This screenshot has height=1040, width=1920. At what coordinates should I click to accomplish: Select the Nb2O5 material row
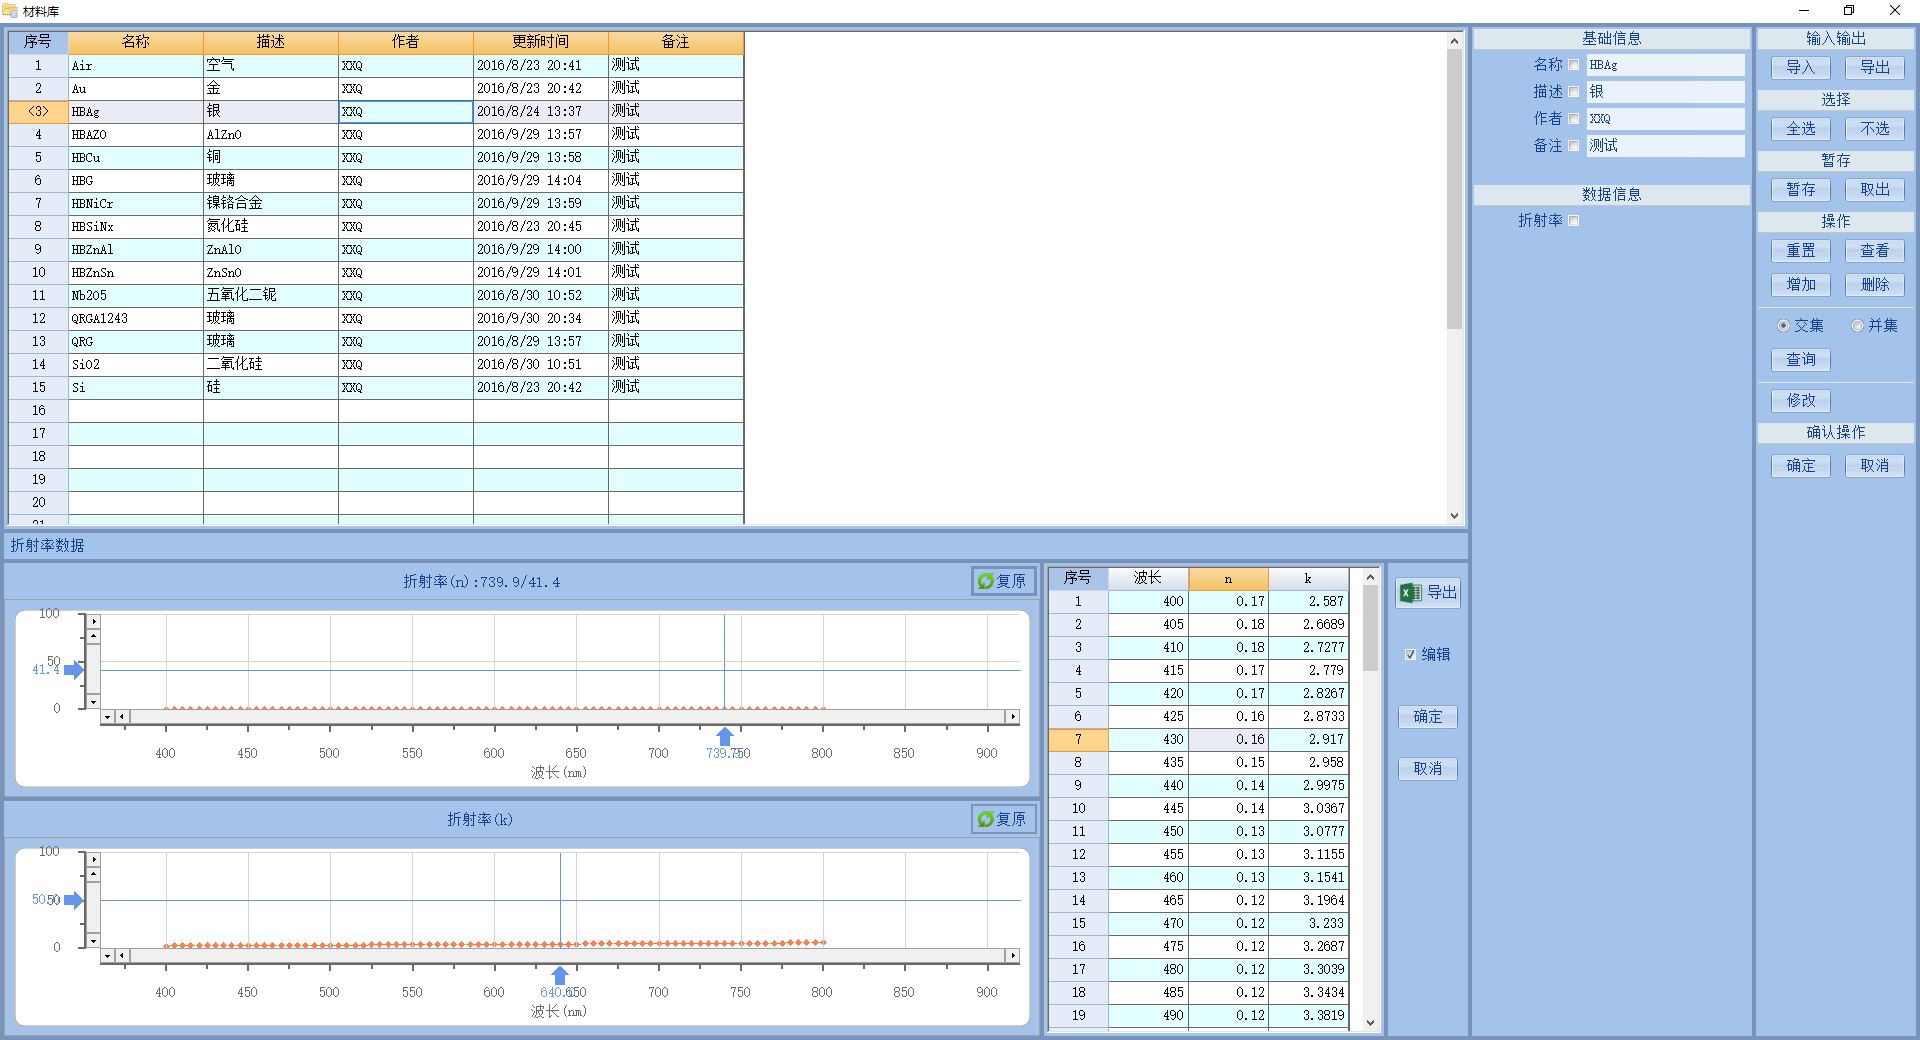coord(376,296)
